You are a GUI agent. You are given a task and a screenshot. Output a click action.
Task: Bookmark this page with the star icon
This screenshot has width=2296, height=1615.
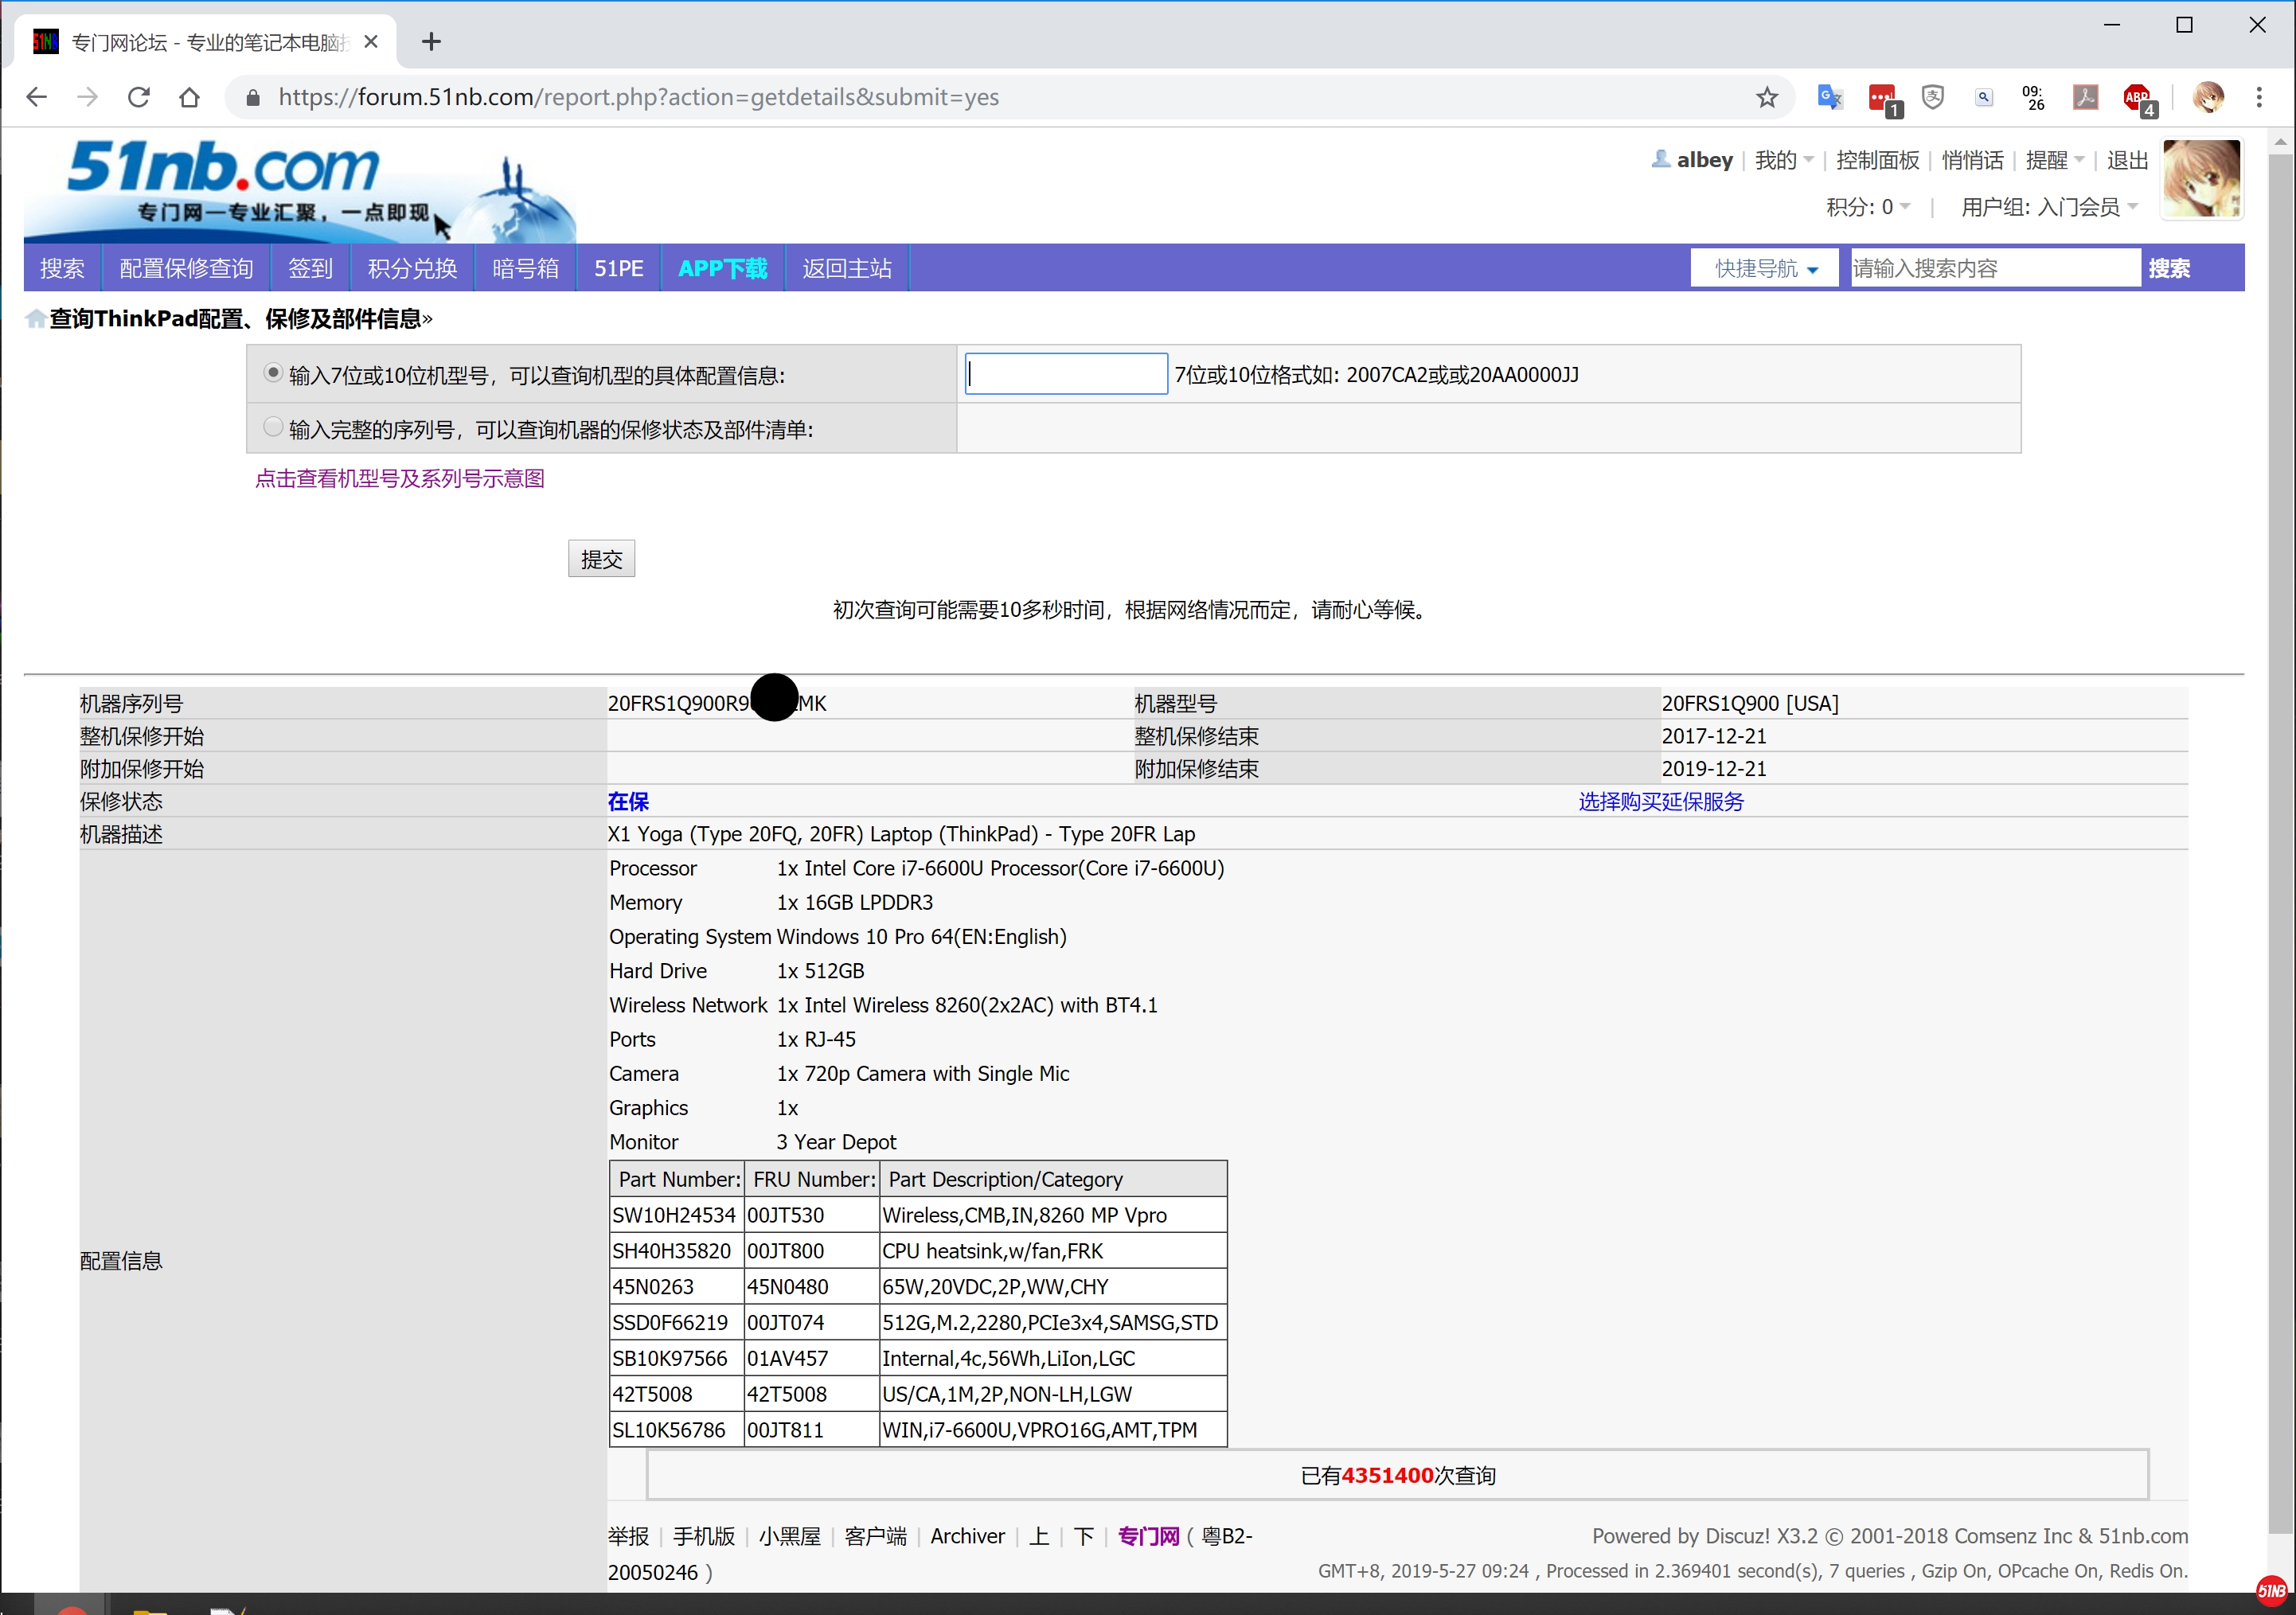1767,97
